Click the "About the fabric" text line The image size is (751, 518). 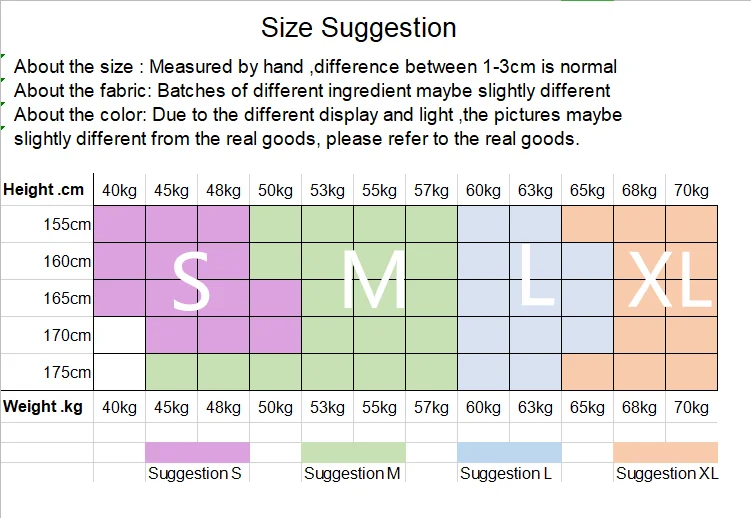tap(312, 91)
